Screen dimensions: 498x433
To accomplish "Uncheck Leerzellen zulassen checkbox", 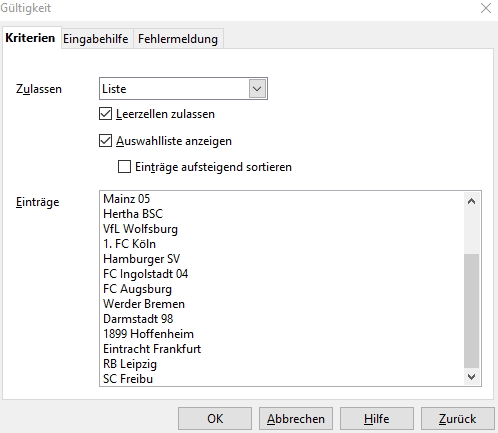I will (x=105, y=114).
